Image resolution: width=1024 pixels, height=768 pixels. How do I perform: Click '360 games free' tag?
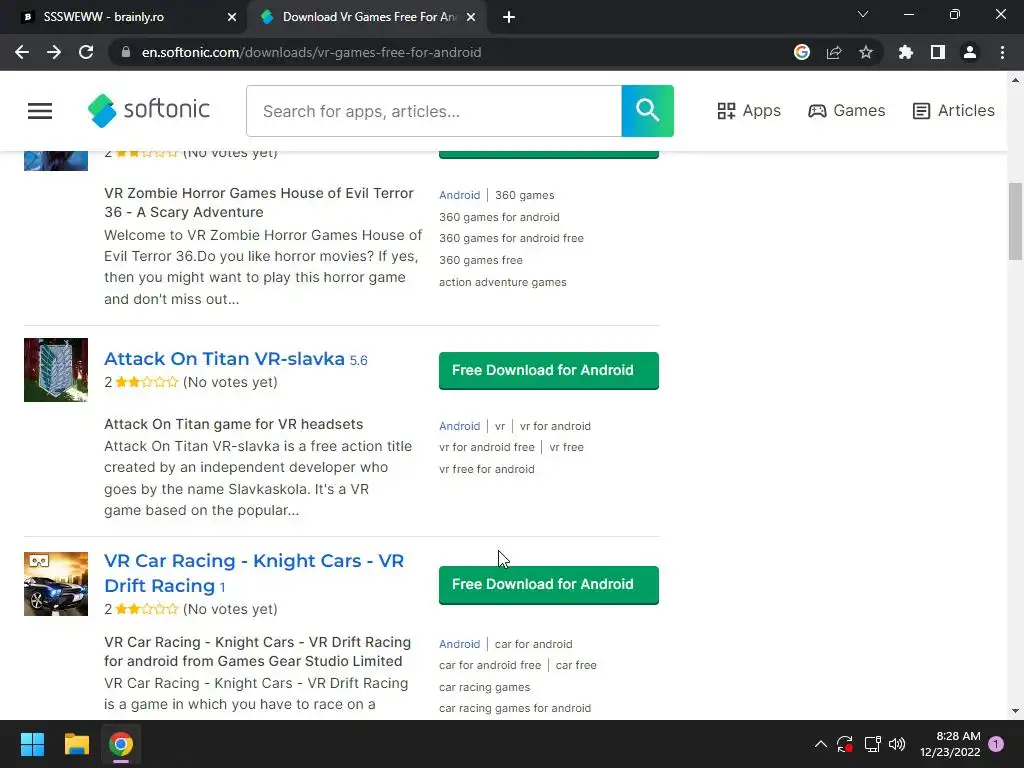[481, 260]
